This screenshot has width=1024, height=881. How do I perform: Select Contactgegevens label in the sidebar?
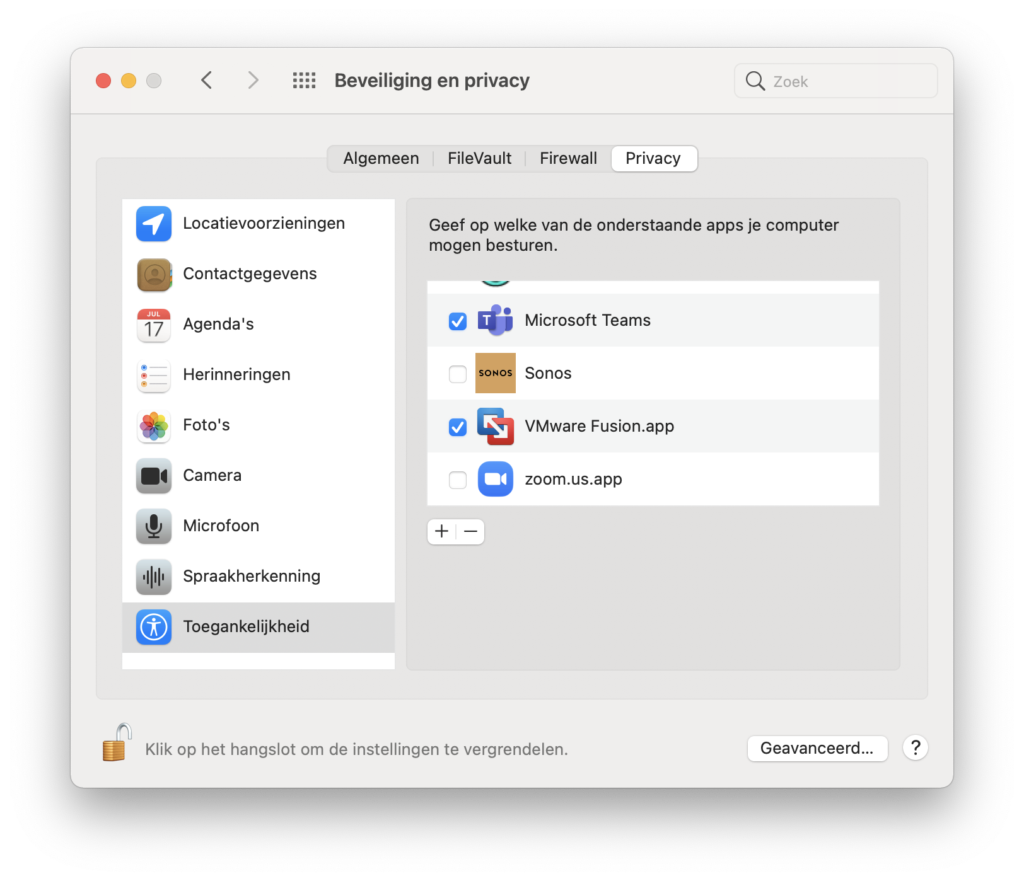(249, 274)
